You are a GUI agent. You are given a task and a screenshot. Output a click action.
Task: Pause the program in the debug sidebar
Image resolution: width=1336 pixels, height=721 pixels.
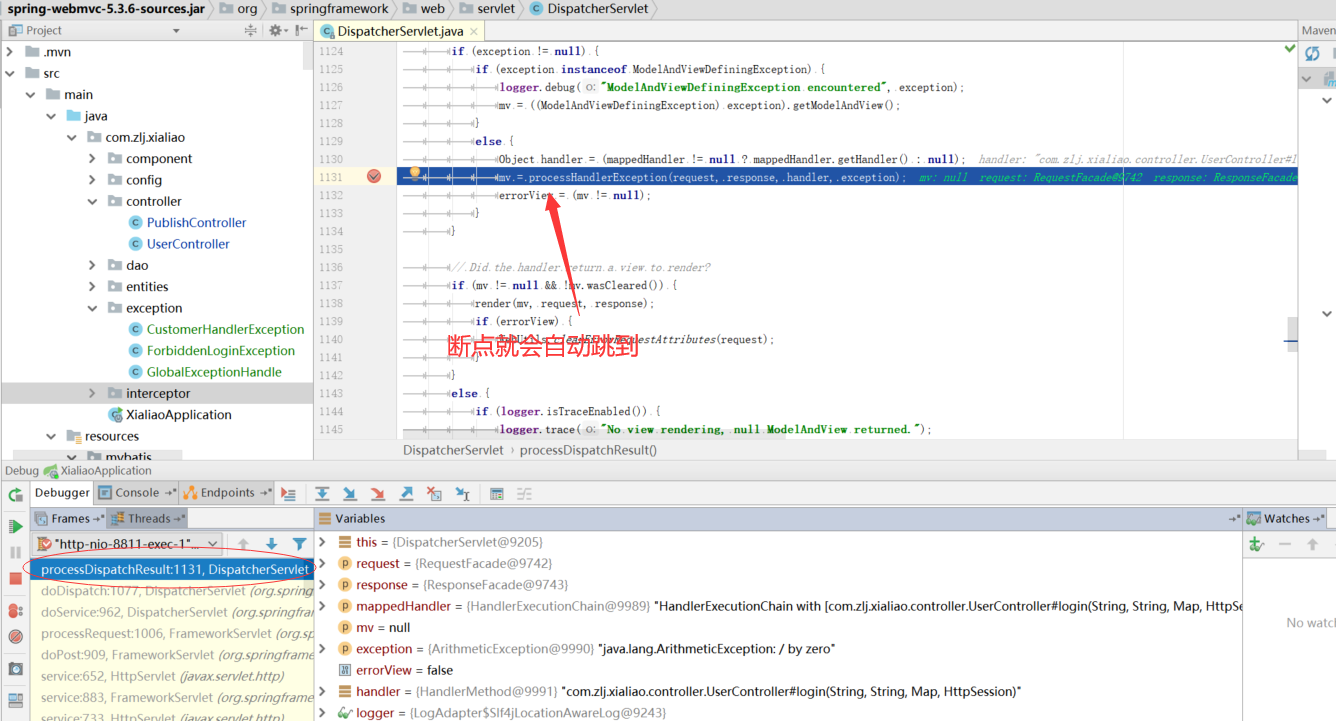pyautogui.click(x=15, y=552)
